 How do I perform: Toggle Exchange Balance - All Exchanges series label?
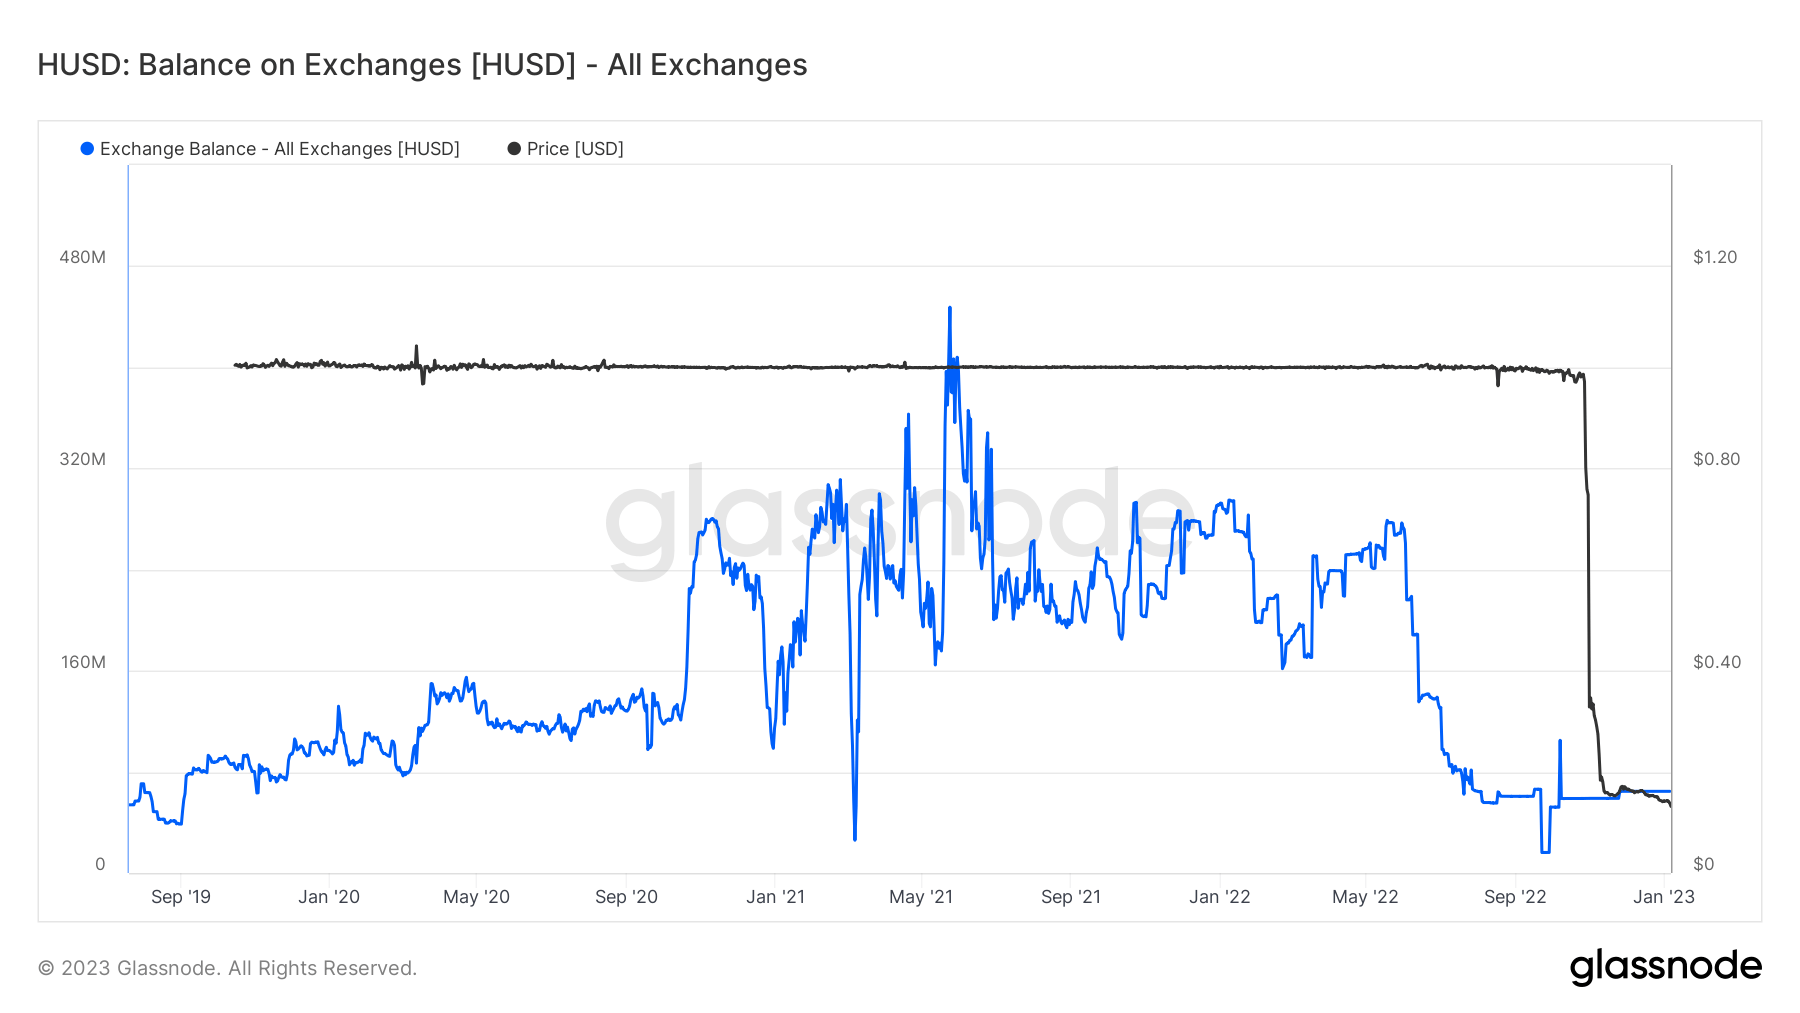(x=280, y=149)
